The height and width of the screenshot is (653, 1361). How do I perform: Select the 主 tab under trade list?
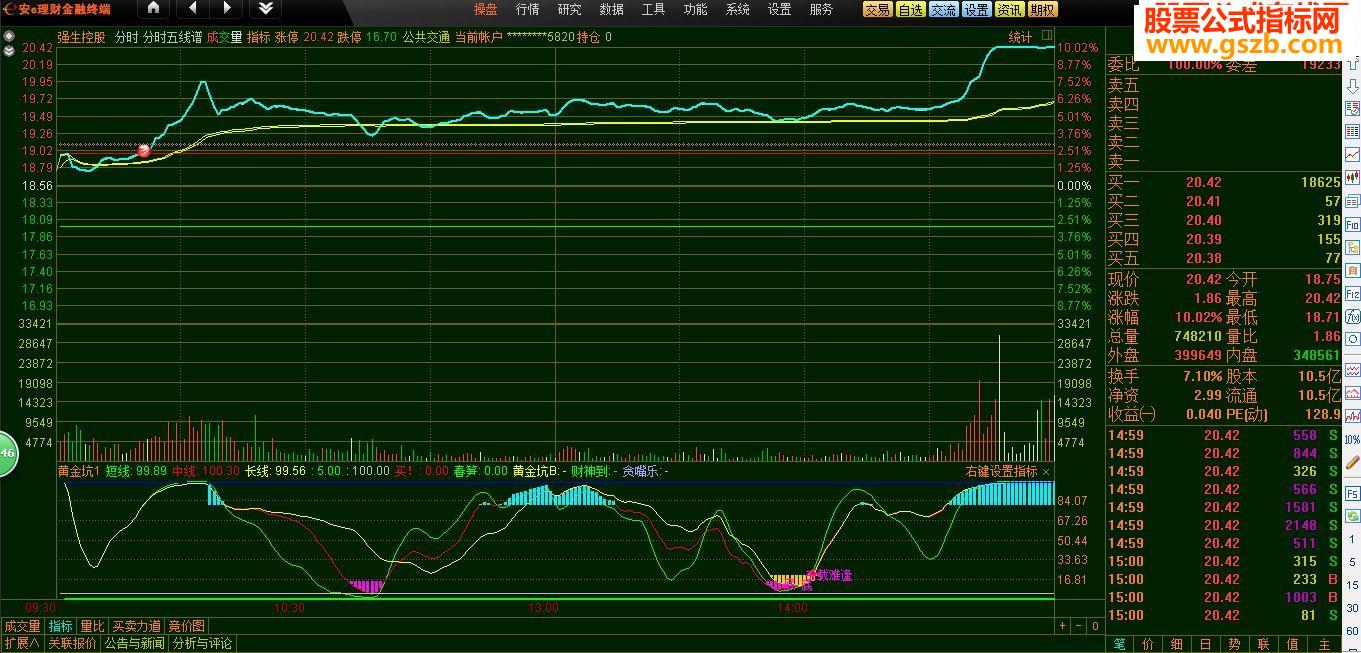pos(1324,644)
